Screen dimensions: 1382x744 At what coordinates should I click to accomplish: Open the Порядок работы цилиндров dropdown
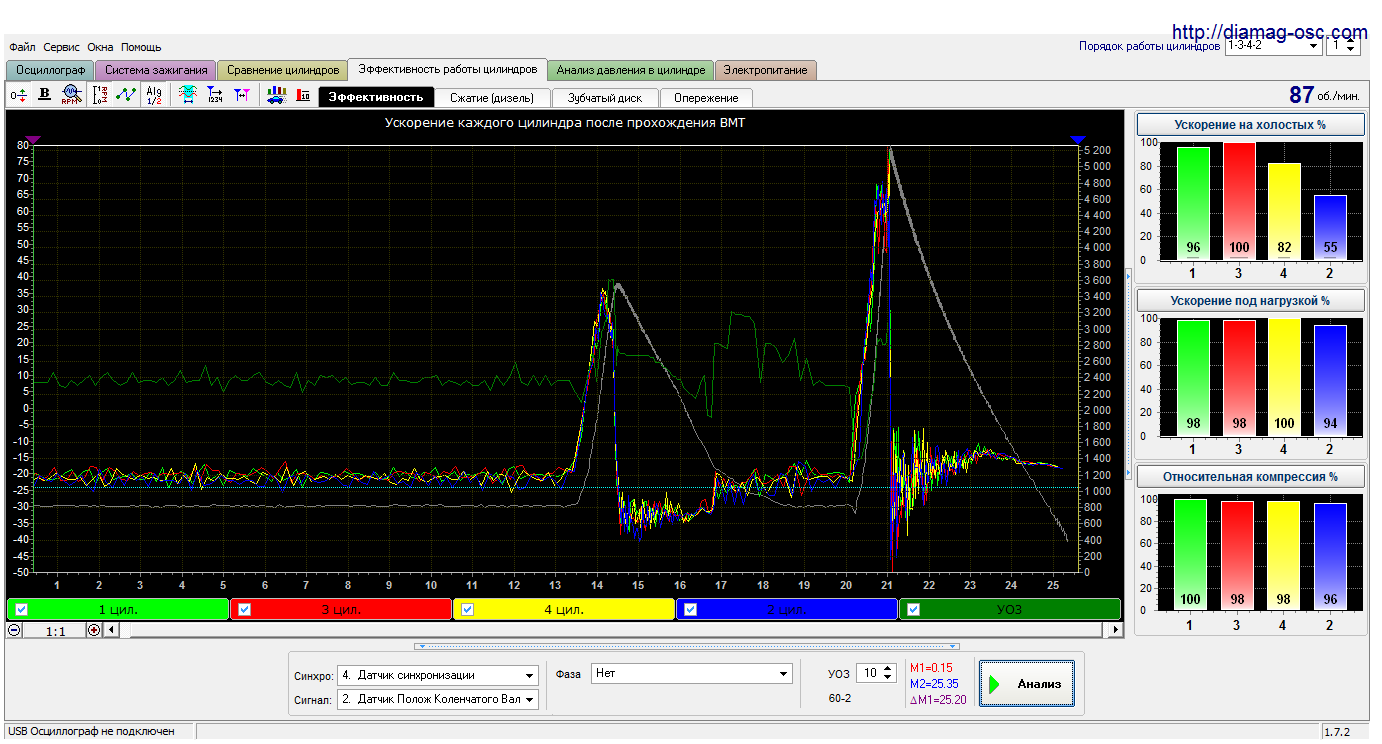coord(1273,45)
